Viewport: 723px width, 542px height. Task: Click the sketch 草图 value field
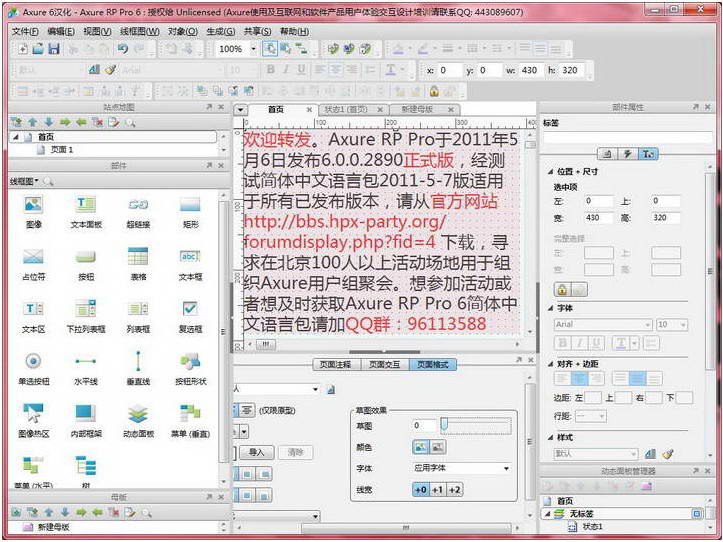pyautogui.click(x=424, y=425)
